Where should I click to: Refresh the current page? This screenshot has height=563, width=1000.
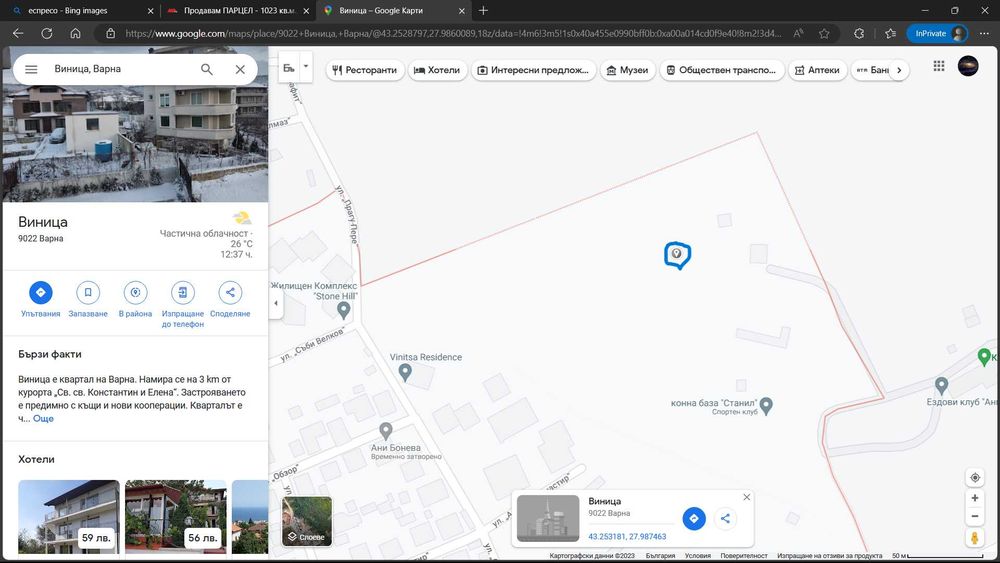47,33
